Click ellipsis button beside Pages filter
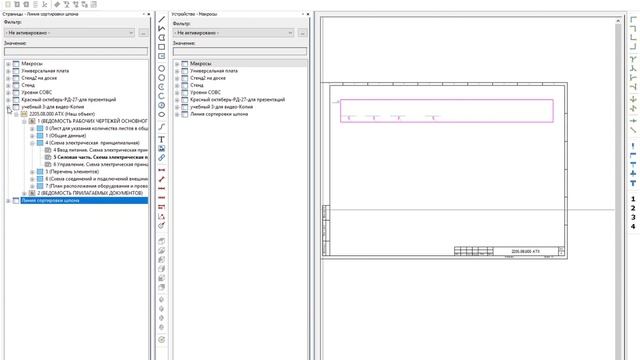Screen dimensions: 640x360 (x=143, y=33)
